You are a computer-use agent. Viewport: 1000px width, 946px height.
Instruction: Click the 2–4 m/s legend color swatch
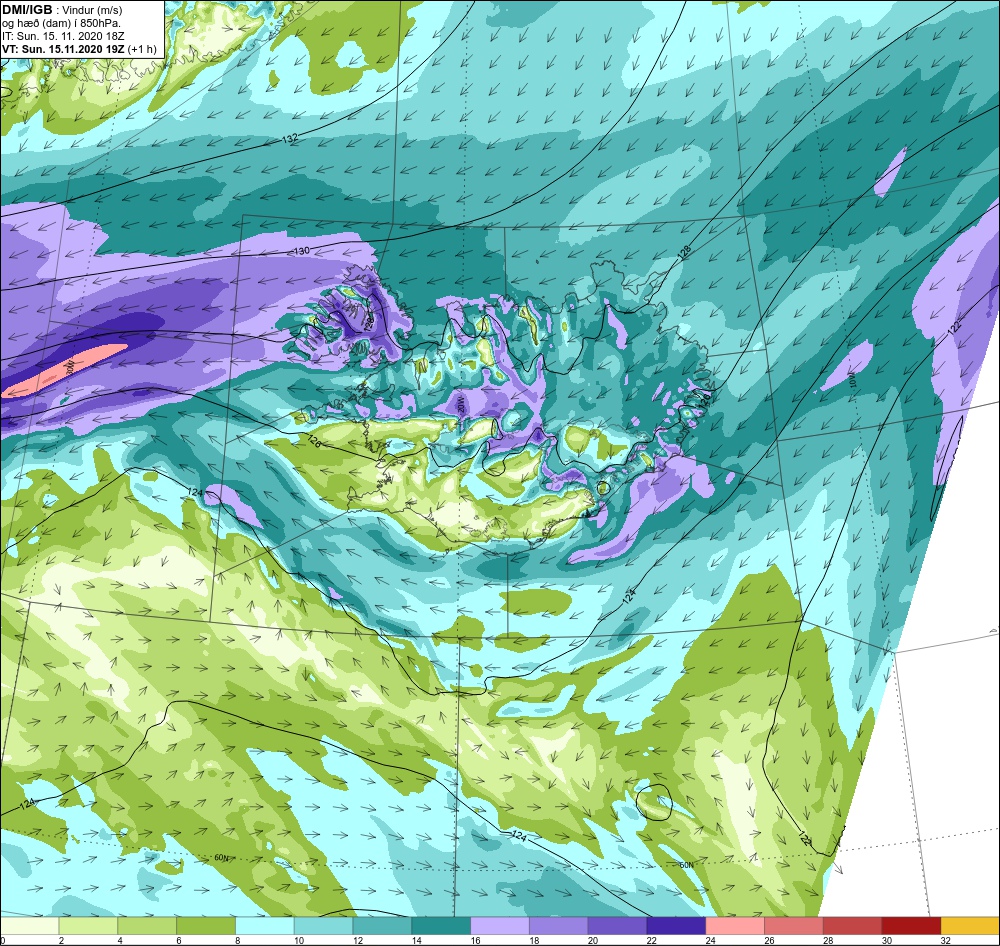click(x=88, y=925)
